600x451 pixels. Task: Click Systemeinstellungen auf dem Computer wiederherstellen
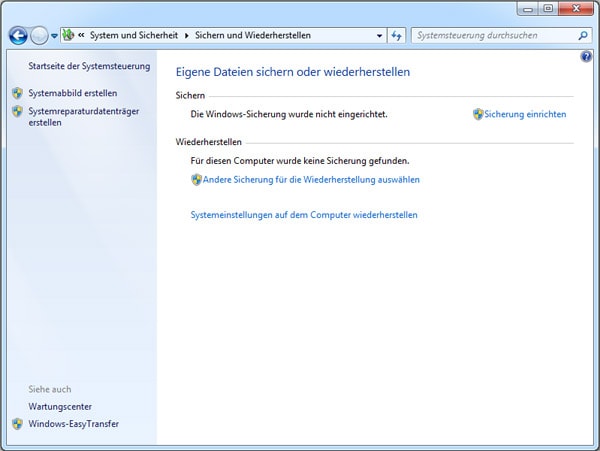pyautogui.click(x=304, y=215)
